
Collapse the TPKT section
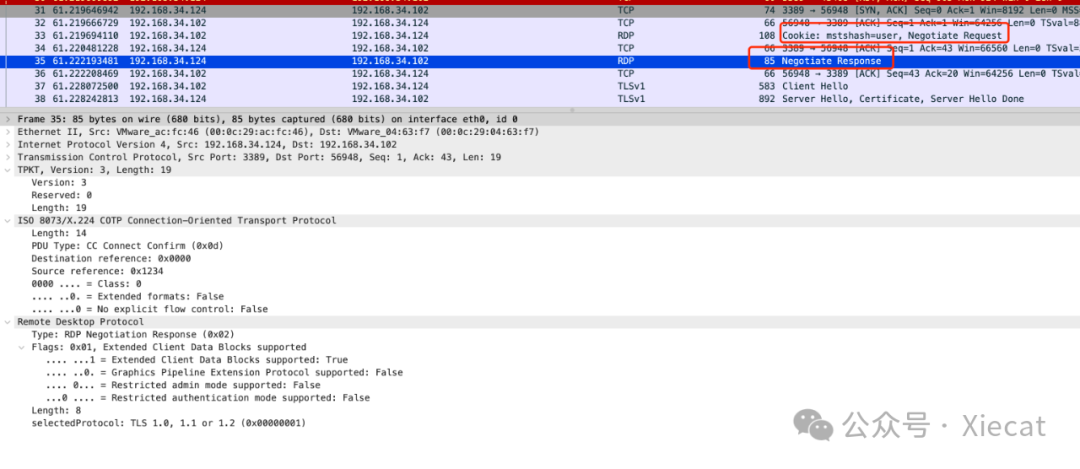9,170
